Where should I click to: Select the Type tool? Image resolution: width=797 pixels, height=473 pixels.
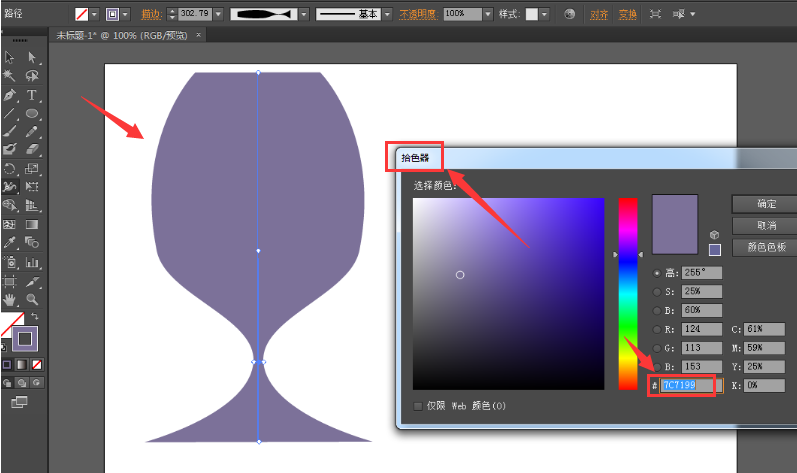32,95
